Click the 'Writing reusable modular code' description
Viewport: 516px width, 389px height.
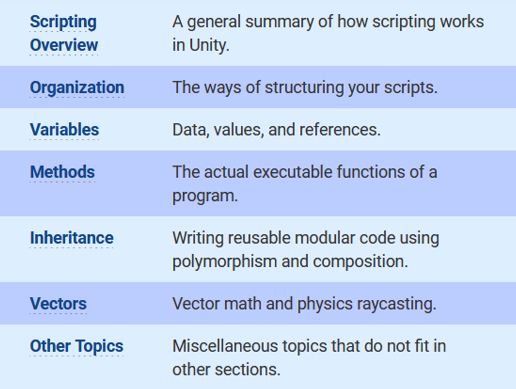(x=306, y=238)
